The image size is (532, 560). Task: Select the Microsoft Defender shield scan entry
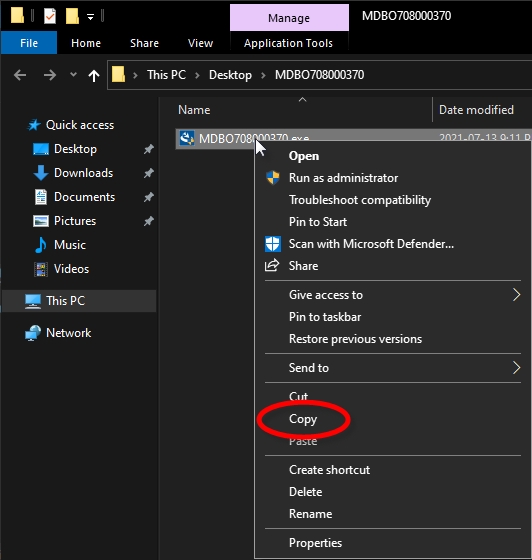coord(359,244)
